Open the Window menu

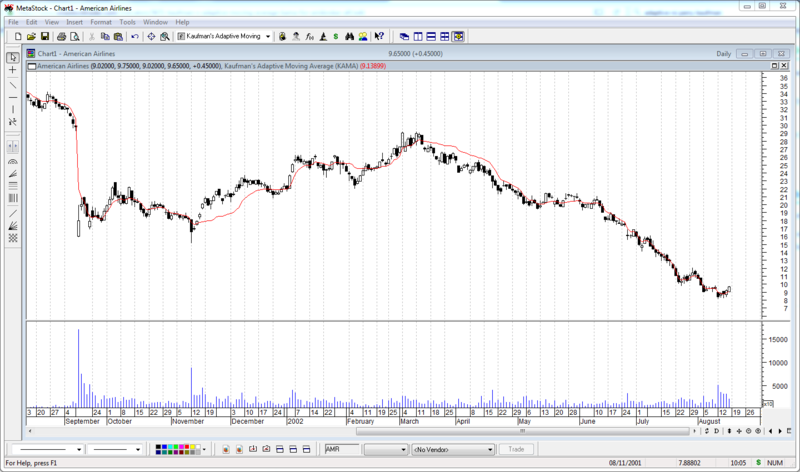155,22
